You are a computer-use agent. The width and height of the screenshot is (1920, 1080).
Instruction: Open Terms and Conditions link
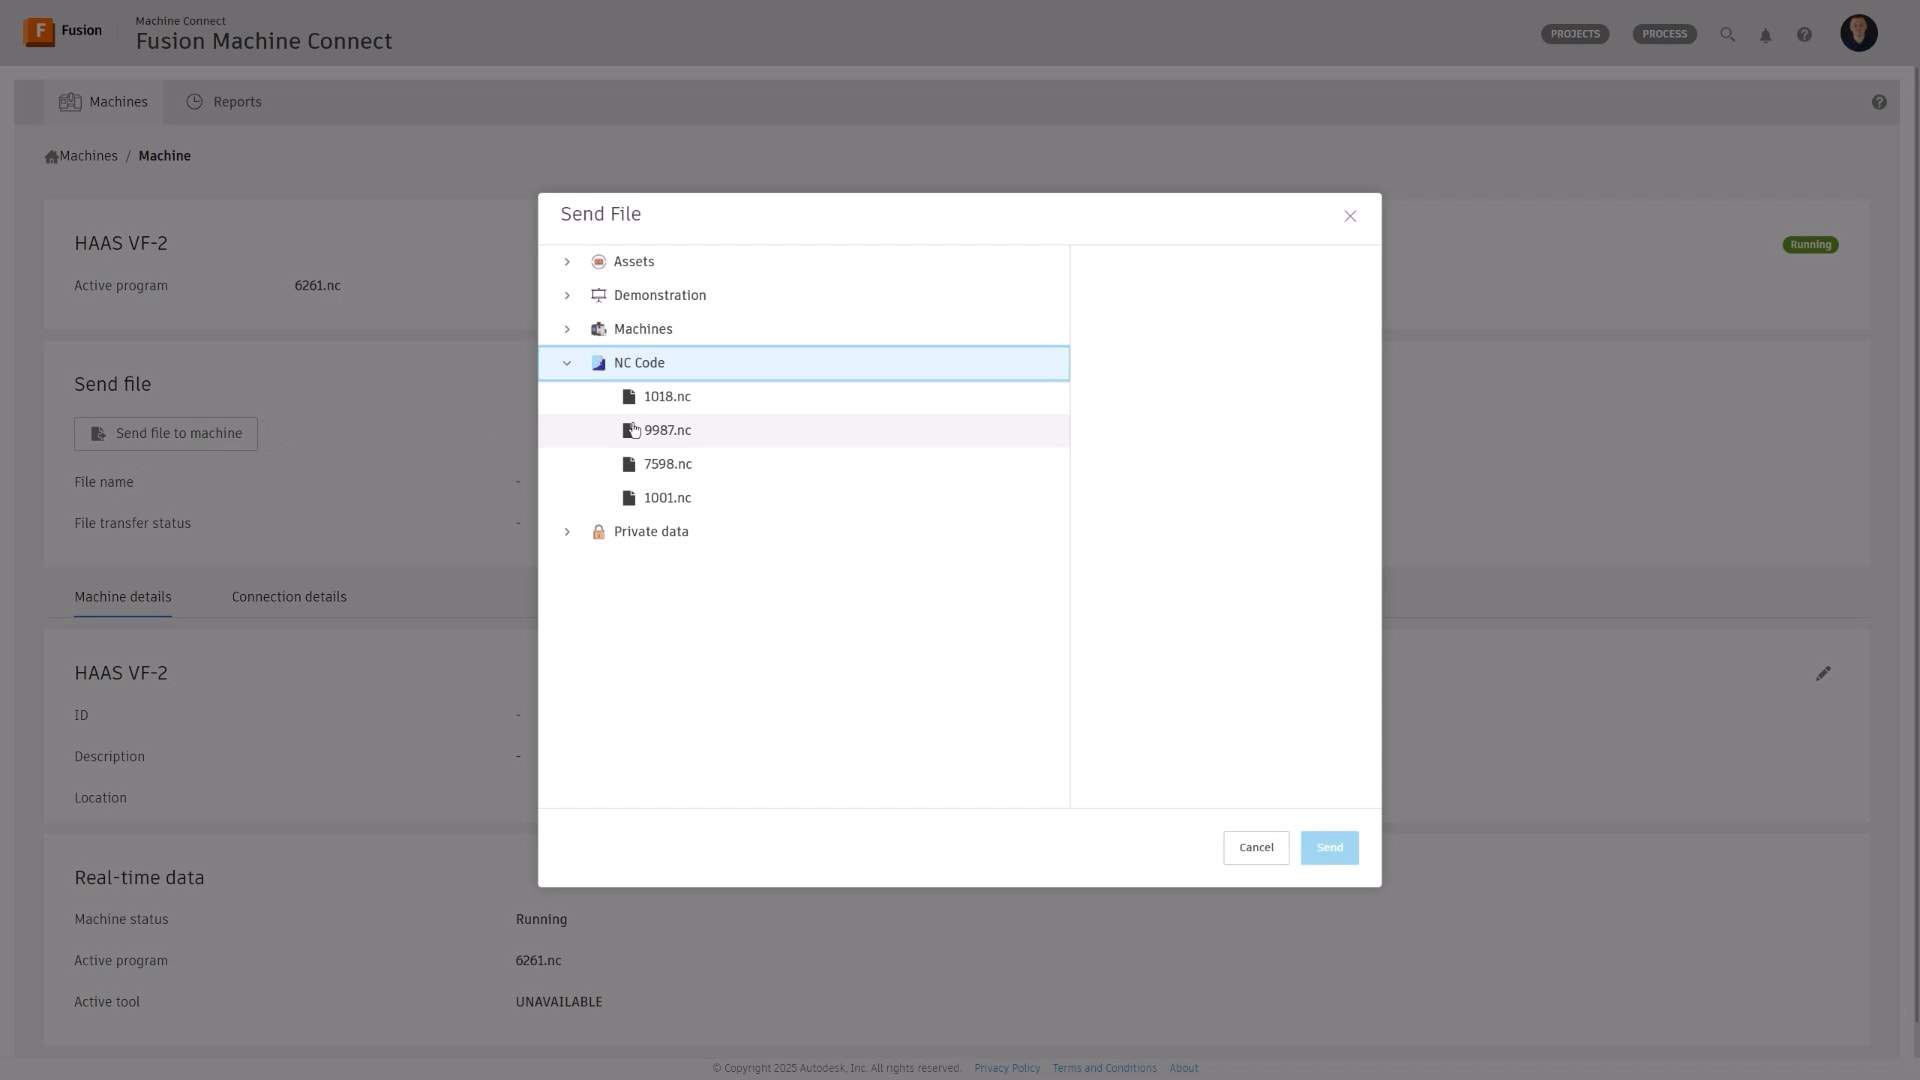coord(1104,1068)
